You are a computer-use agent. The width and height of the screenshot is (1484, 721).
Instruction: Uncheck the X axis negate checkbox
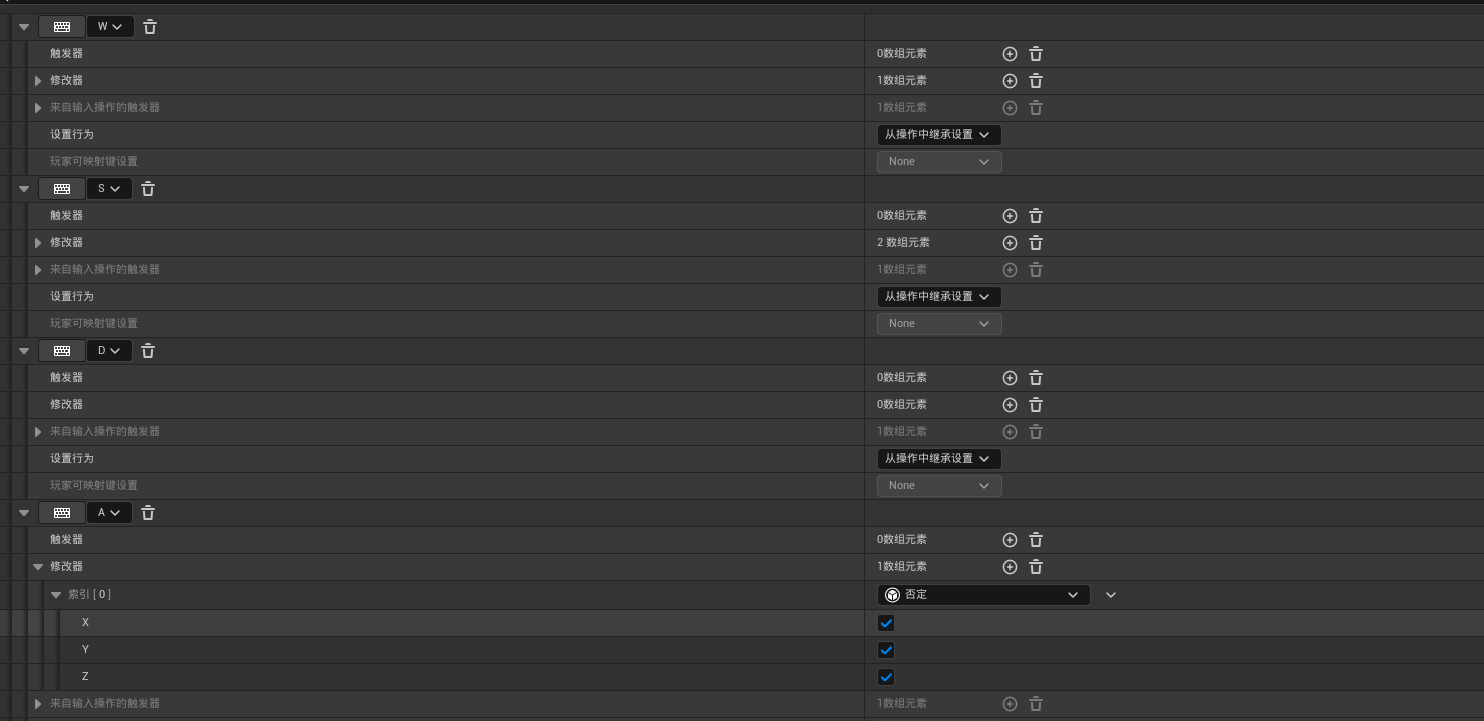(x=885, y=623)
